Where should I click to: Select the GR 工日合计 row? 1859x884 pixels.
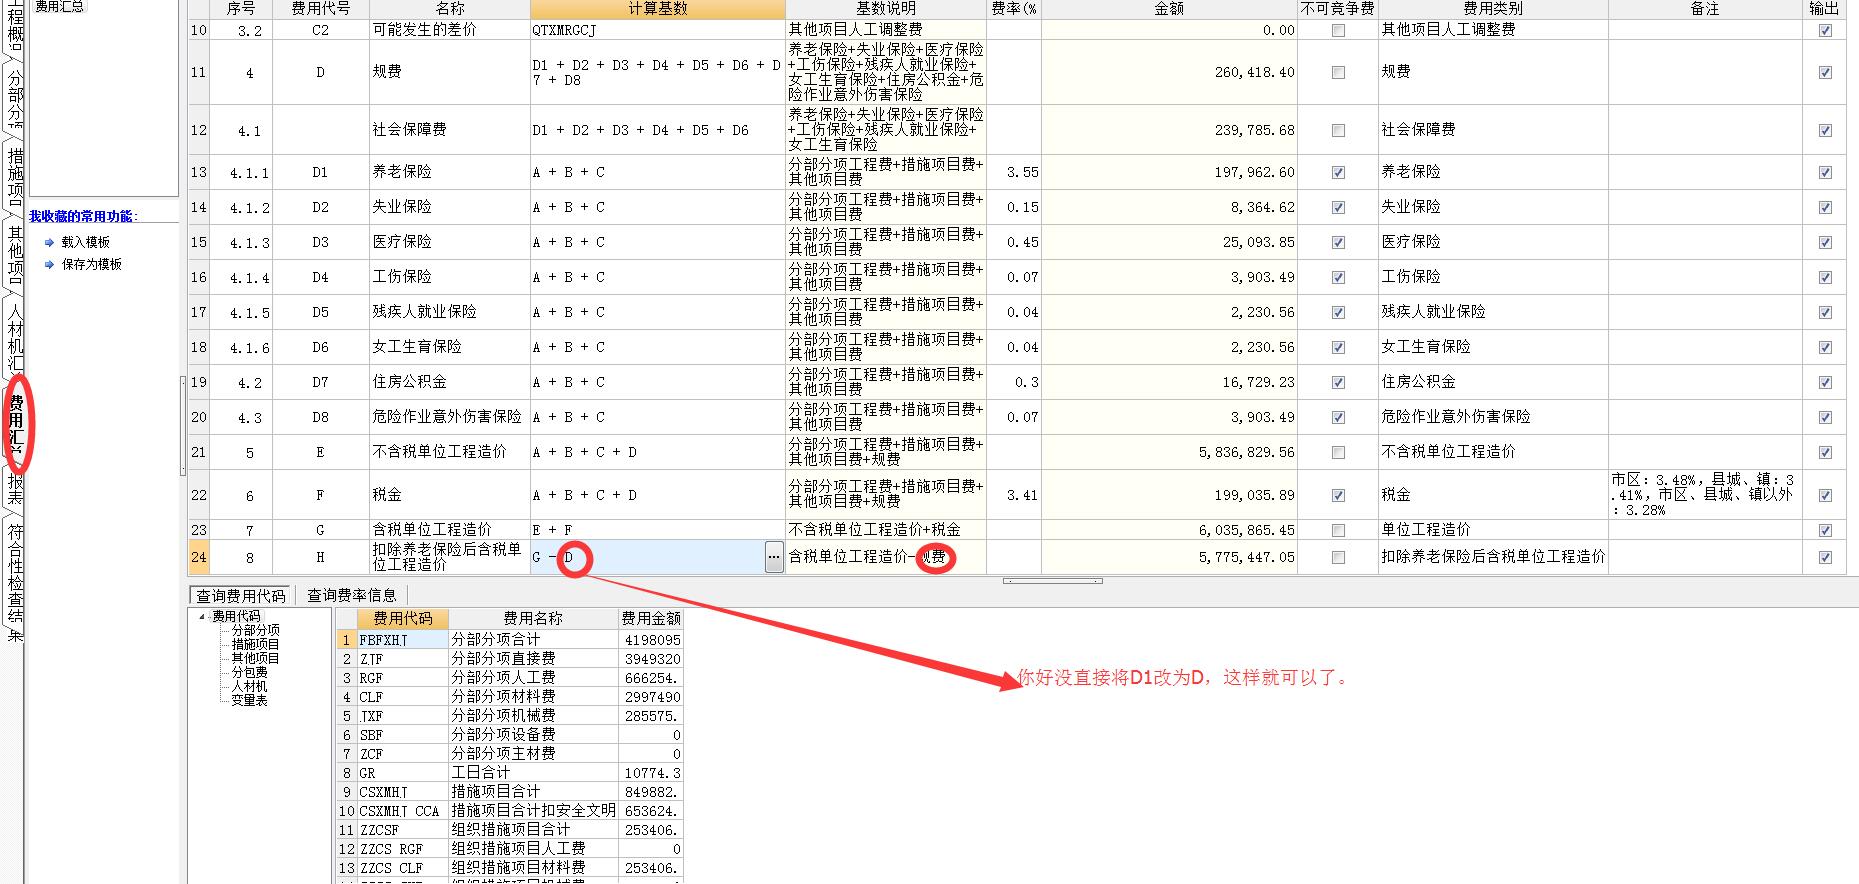coord(510,773)
